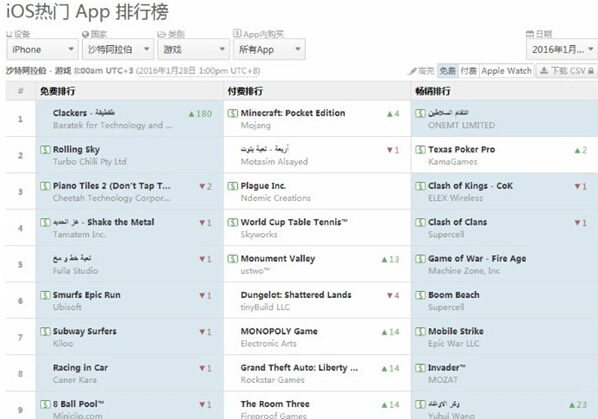Open The Room Three app link
The width and height of the screenshot is (598, 419).
click(275, 404)
